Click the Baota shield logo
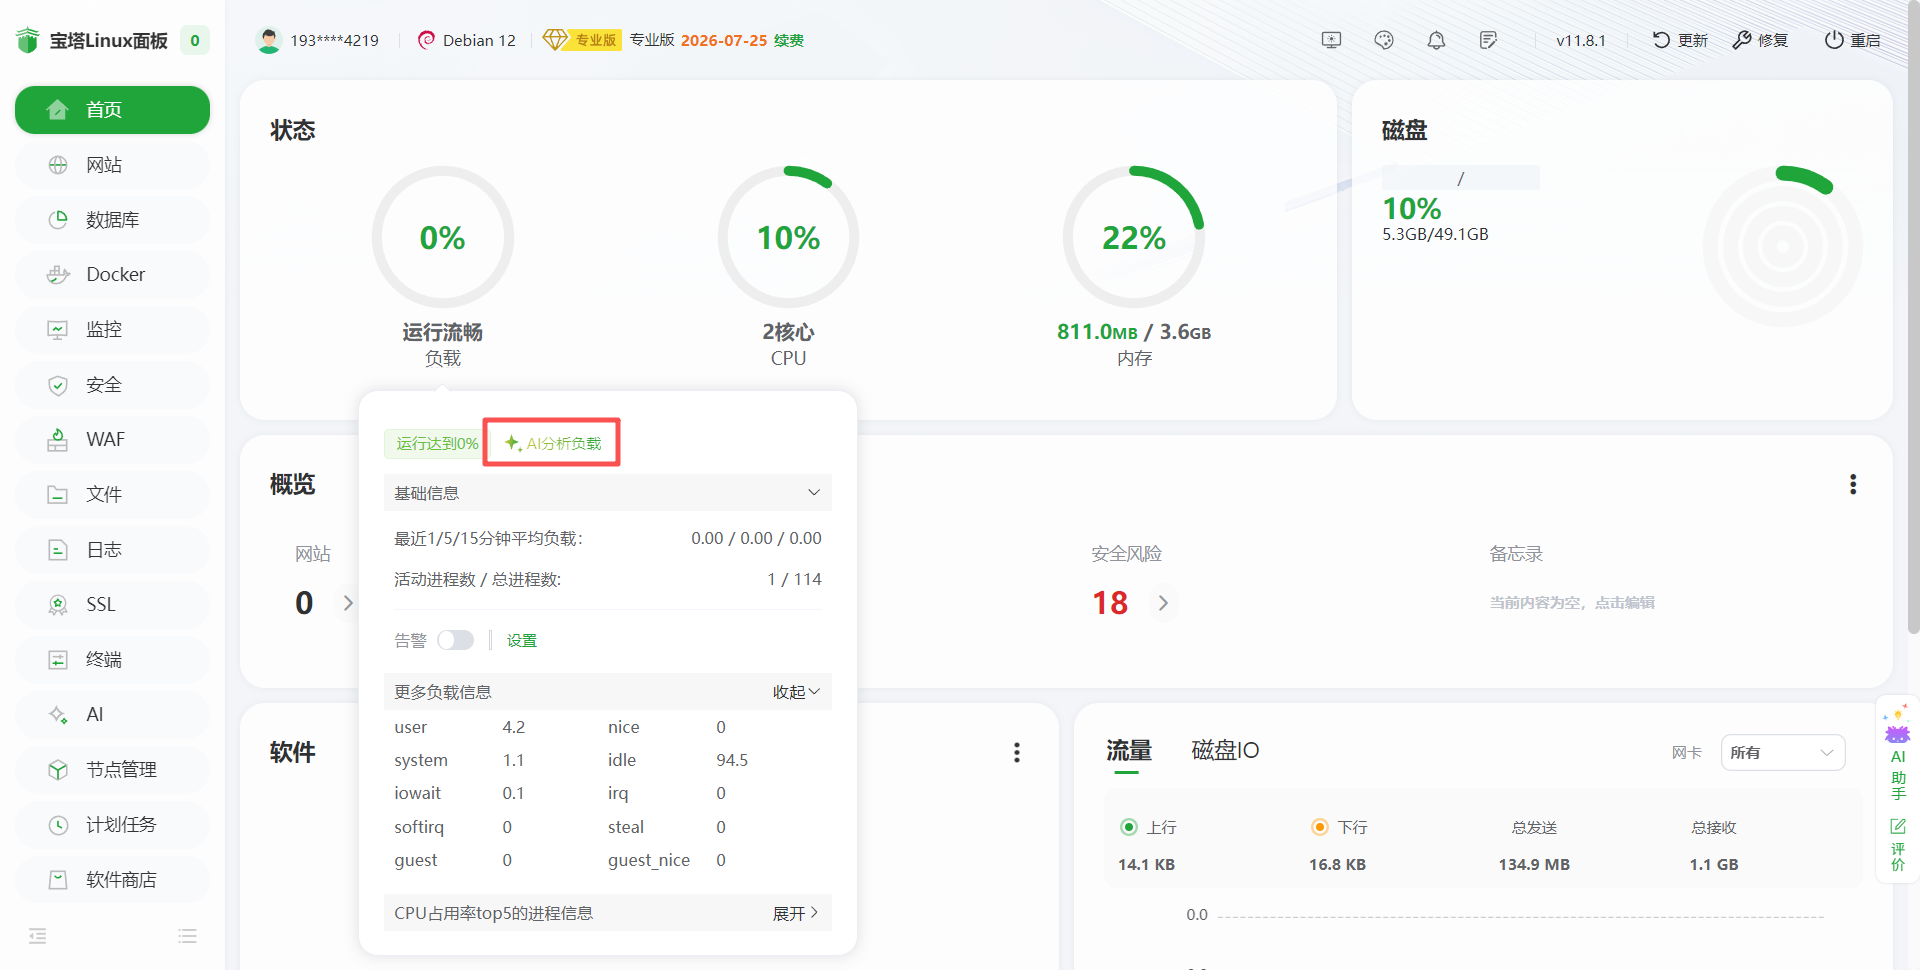1920x970 pixels. point(28,40)
